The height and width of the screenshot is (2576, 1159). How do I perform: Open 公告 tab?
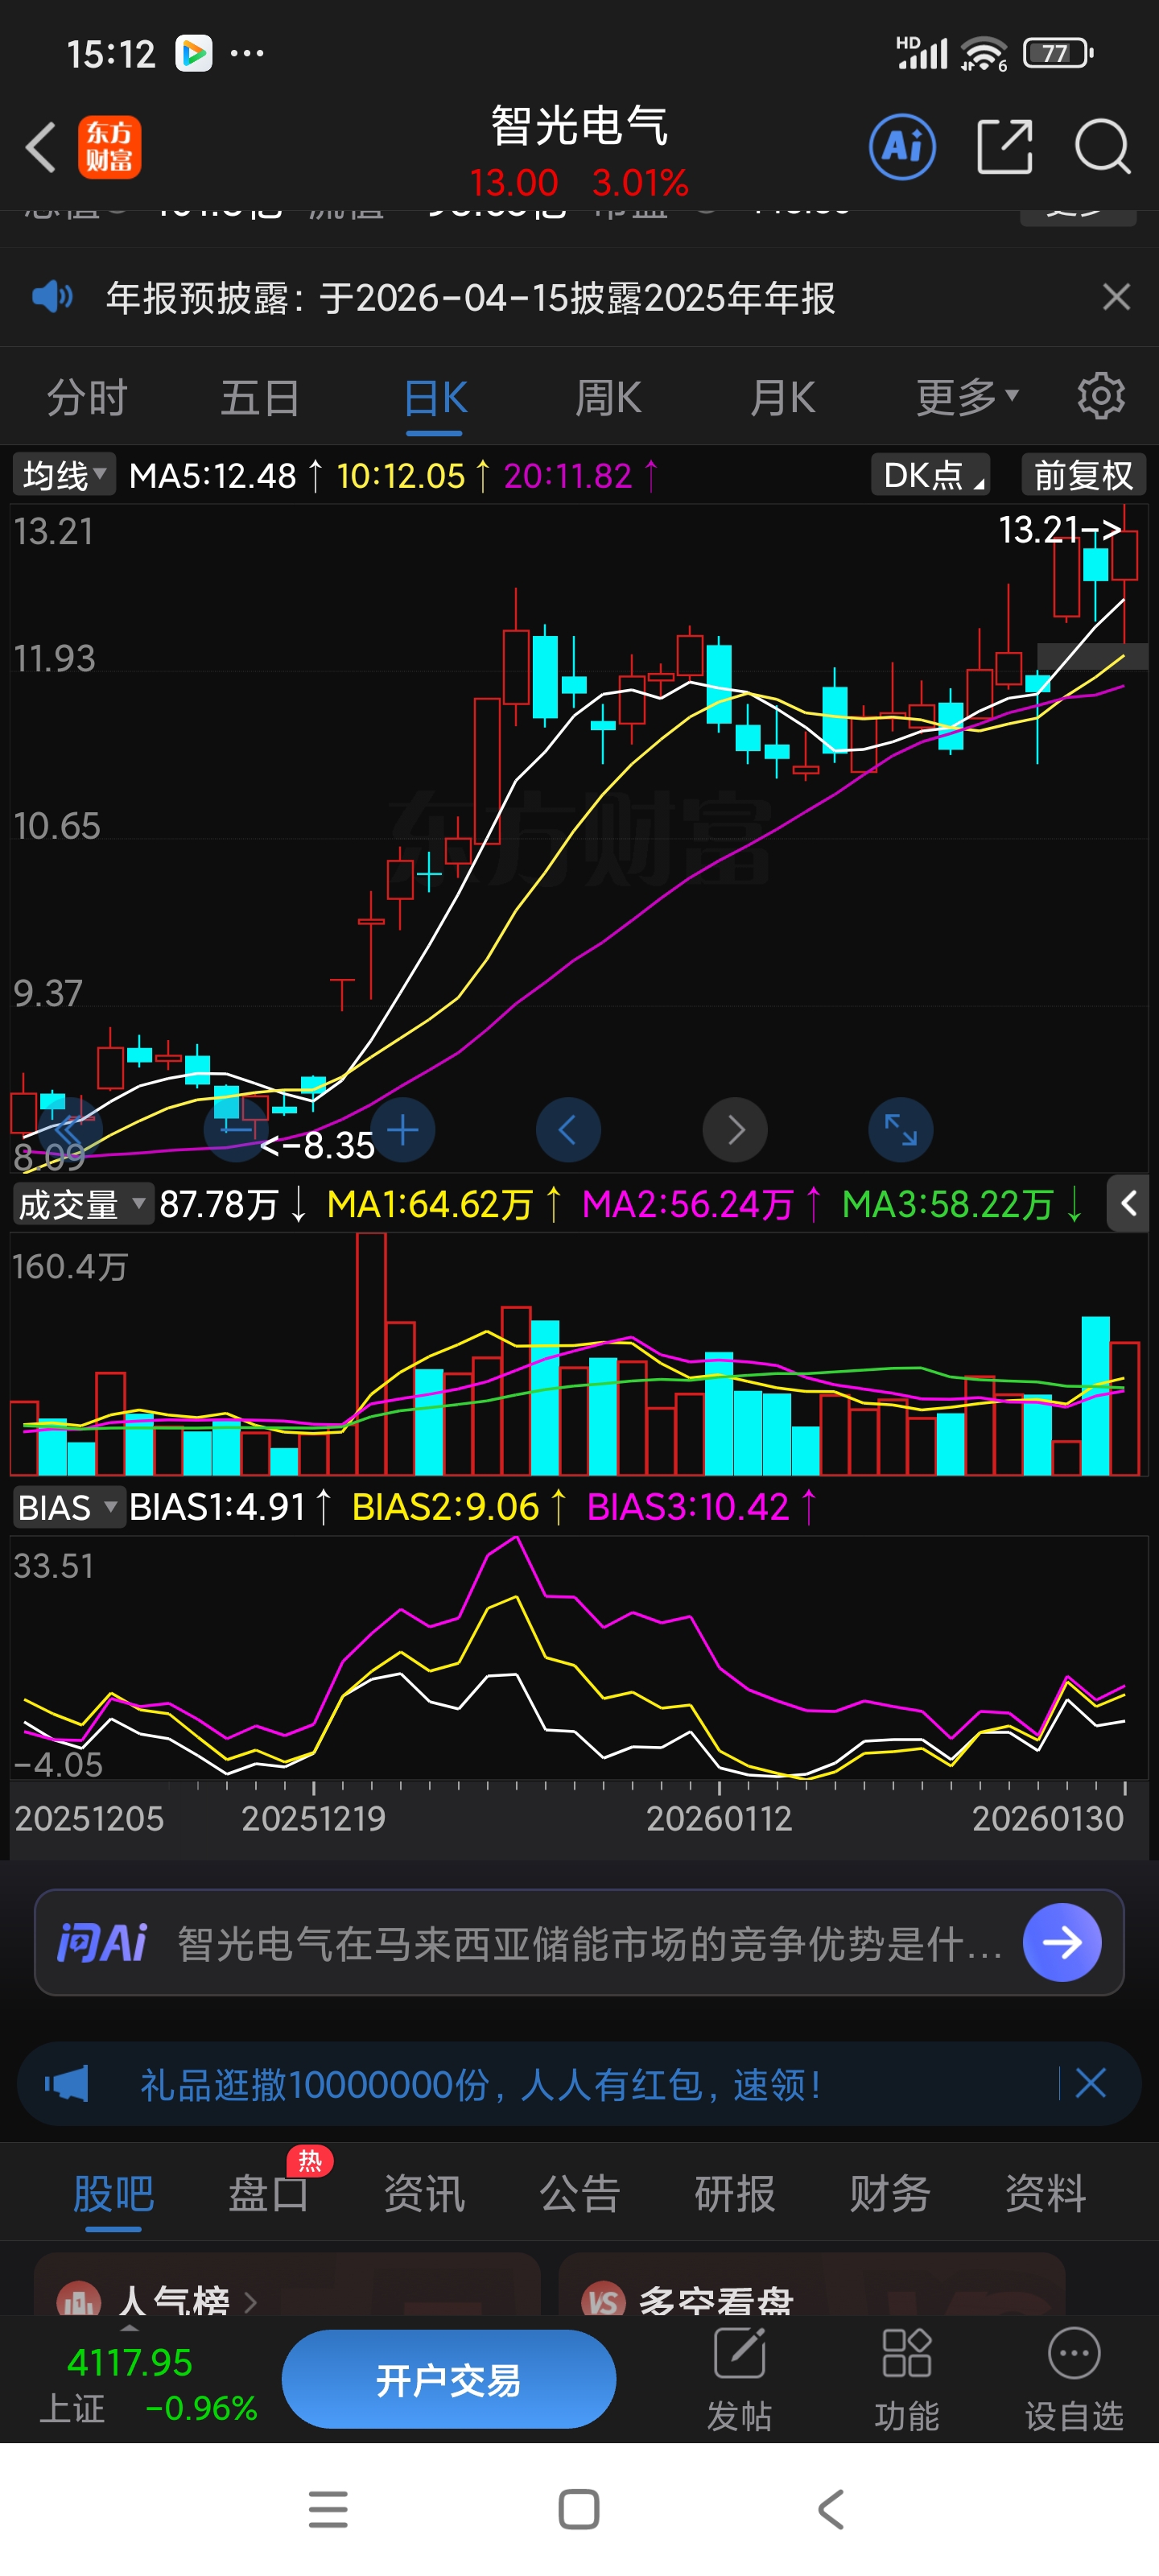[580, 2193]
